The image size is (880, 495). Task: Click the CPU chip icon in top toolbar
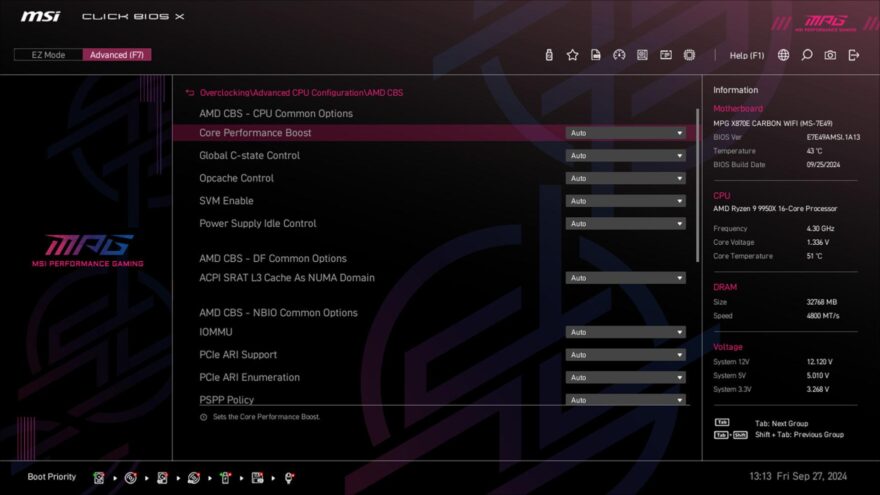(x=689, y=54)
